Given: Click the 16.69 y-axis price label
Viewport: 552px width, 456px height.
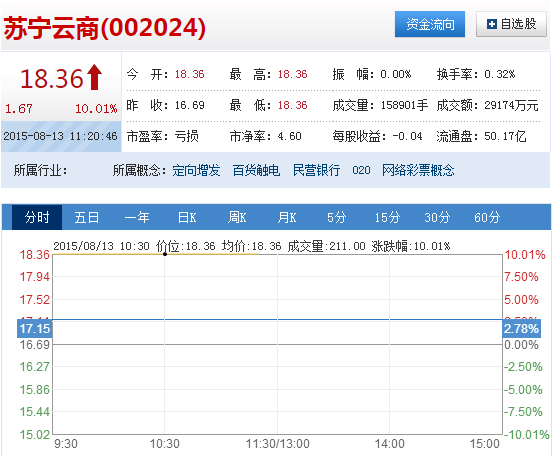Looking at the screenshot, I should (x=34, y=345).
